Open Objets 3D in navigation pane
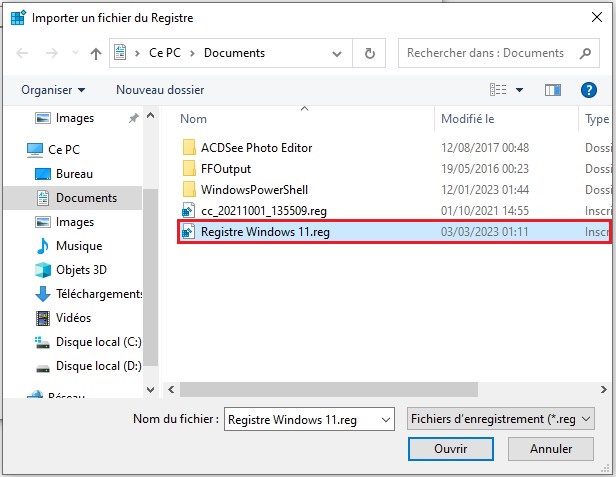The height and width of the screenshot is (477, 616). [x=71, y=270]
